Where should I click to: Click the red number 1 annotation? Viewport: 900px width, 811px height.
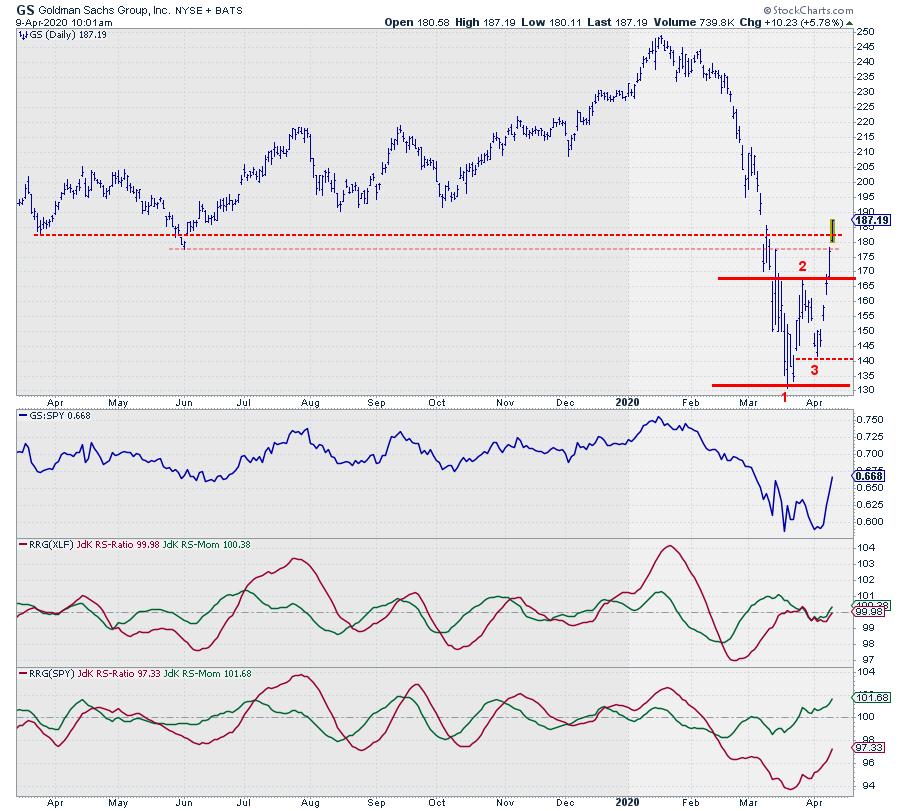click(784, 397)
